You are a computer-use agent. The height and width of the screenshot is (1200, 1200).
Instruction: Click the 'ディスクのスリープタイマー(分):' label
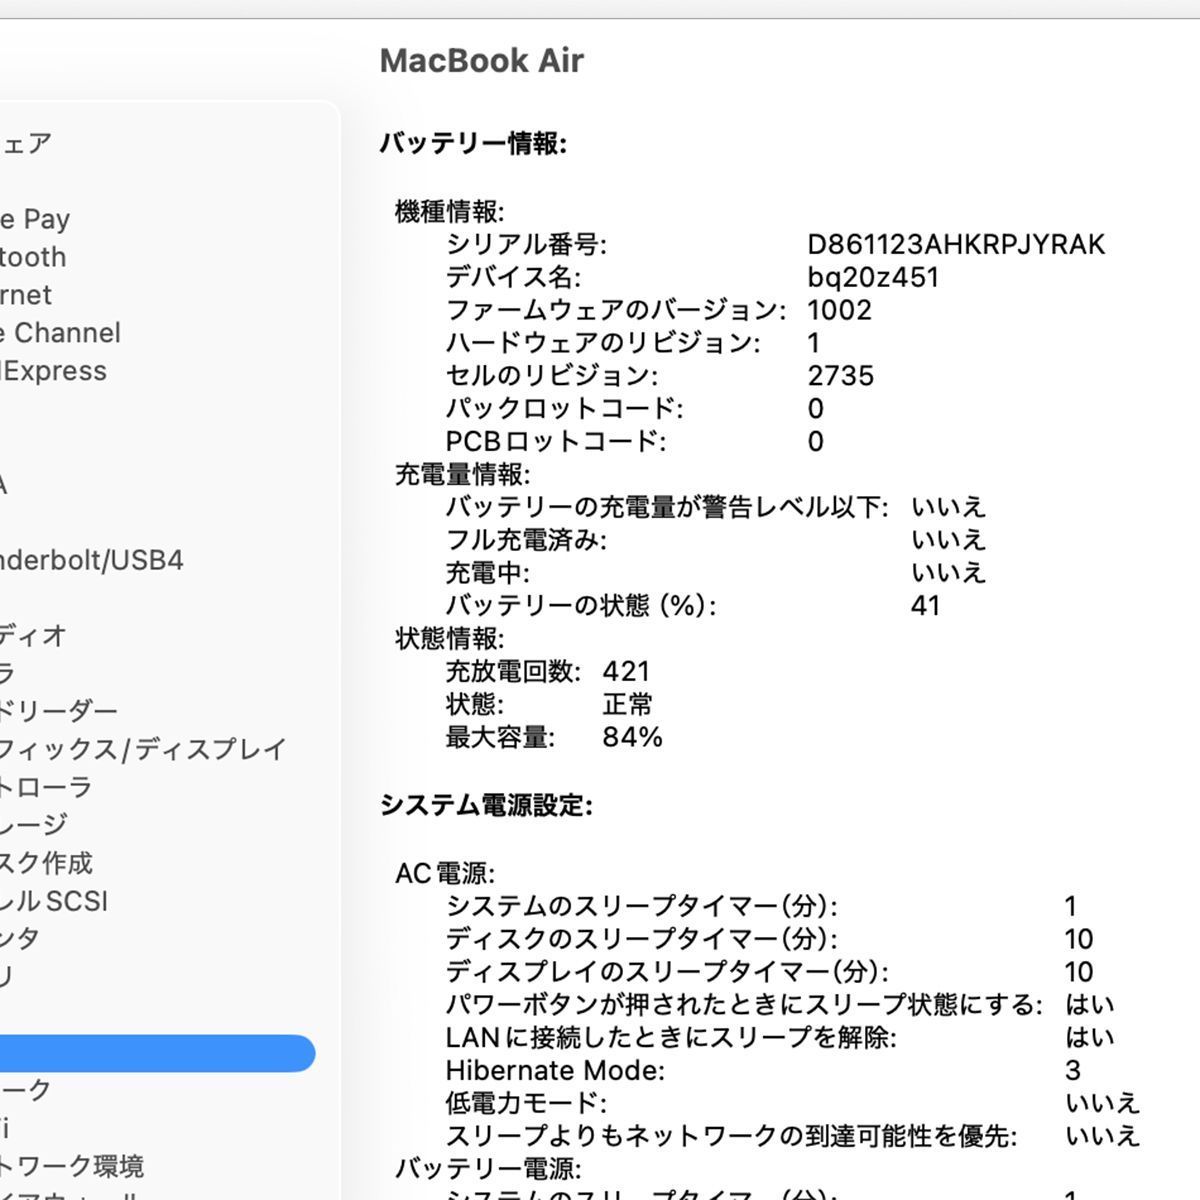click(x=642, y=939)
